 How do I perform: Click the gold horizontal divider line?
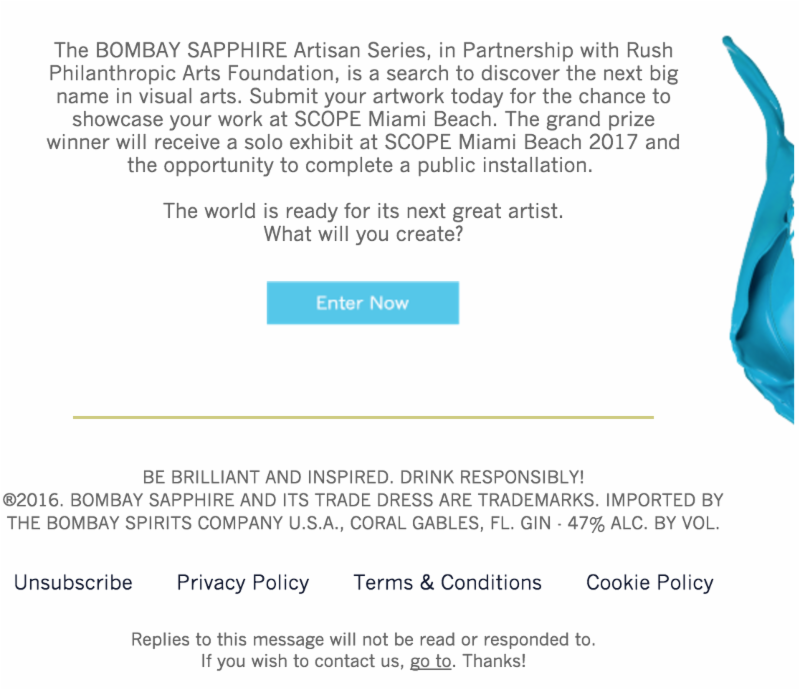[x=363, y=416]
